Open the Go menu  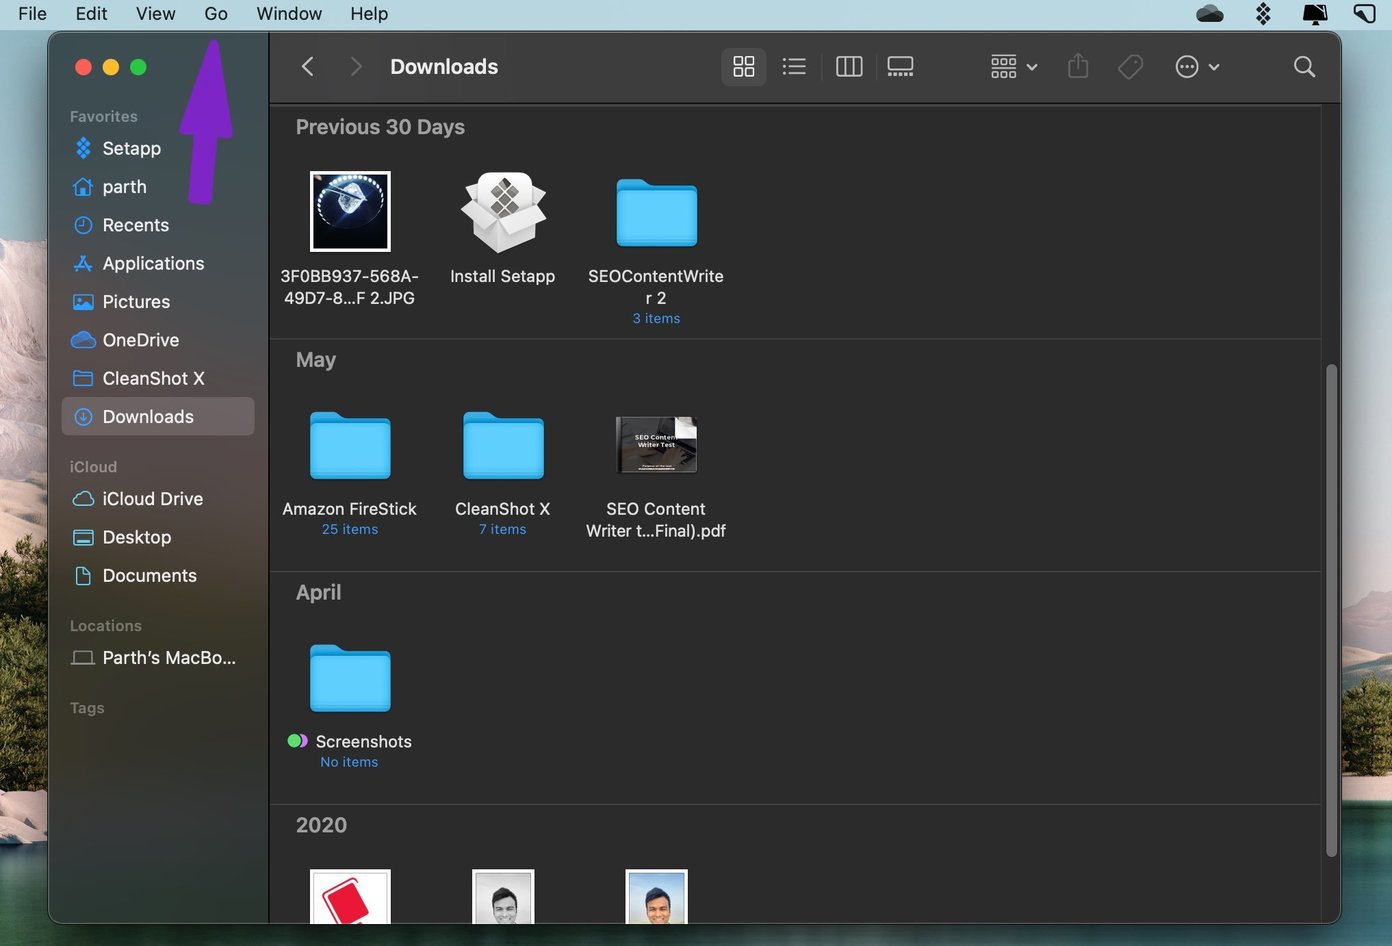pyautogui.click(x=216, y=14)
